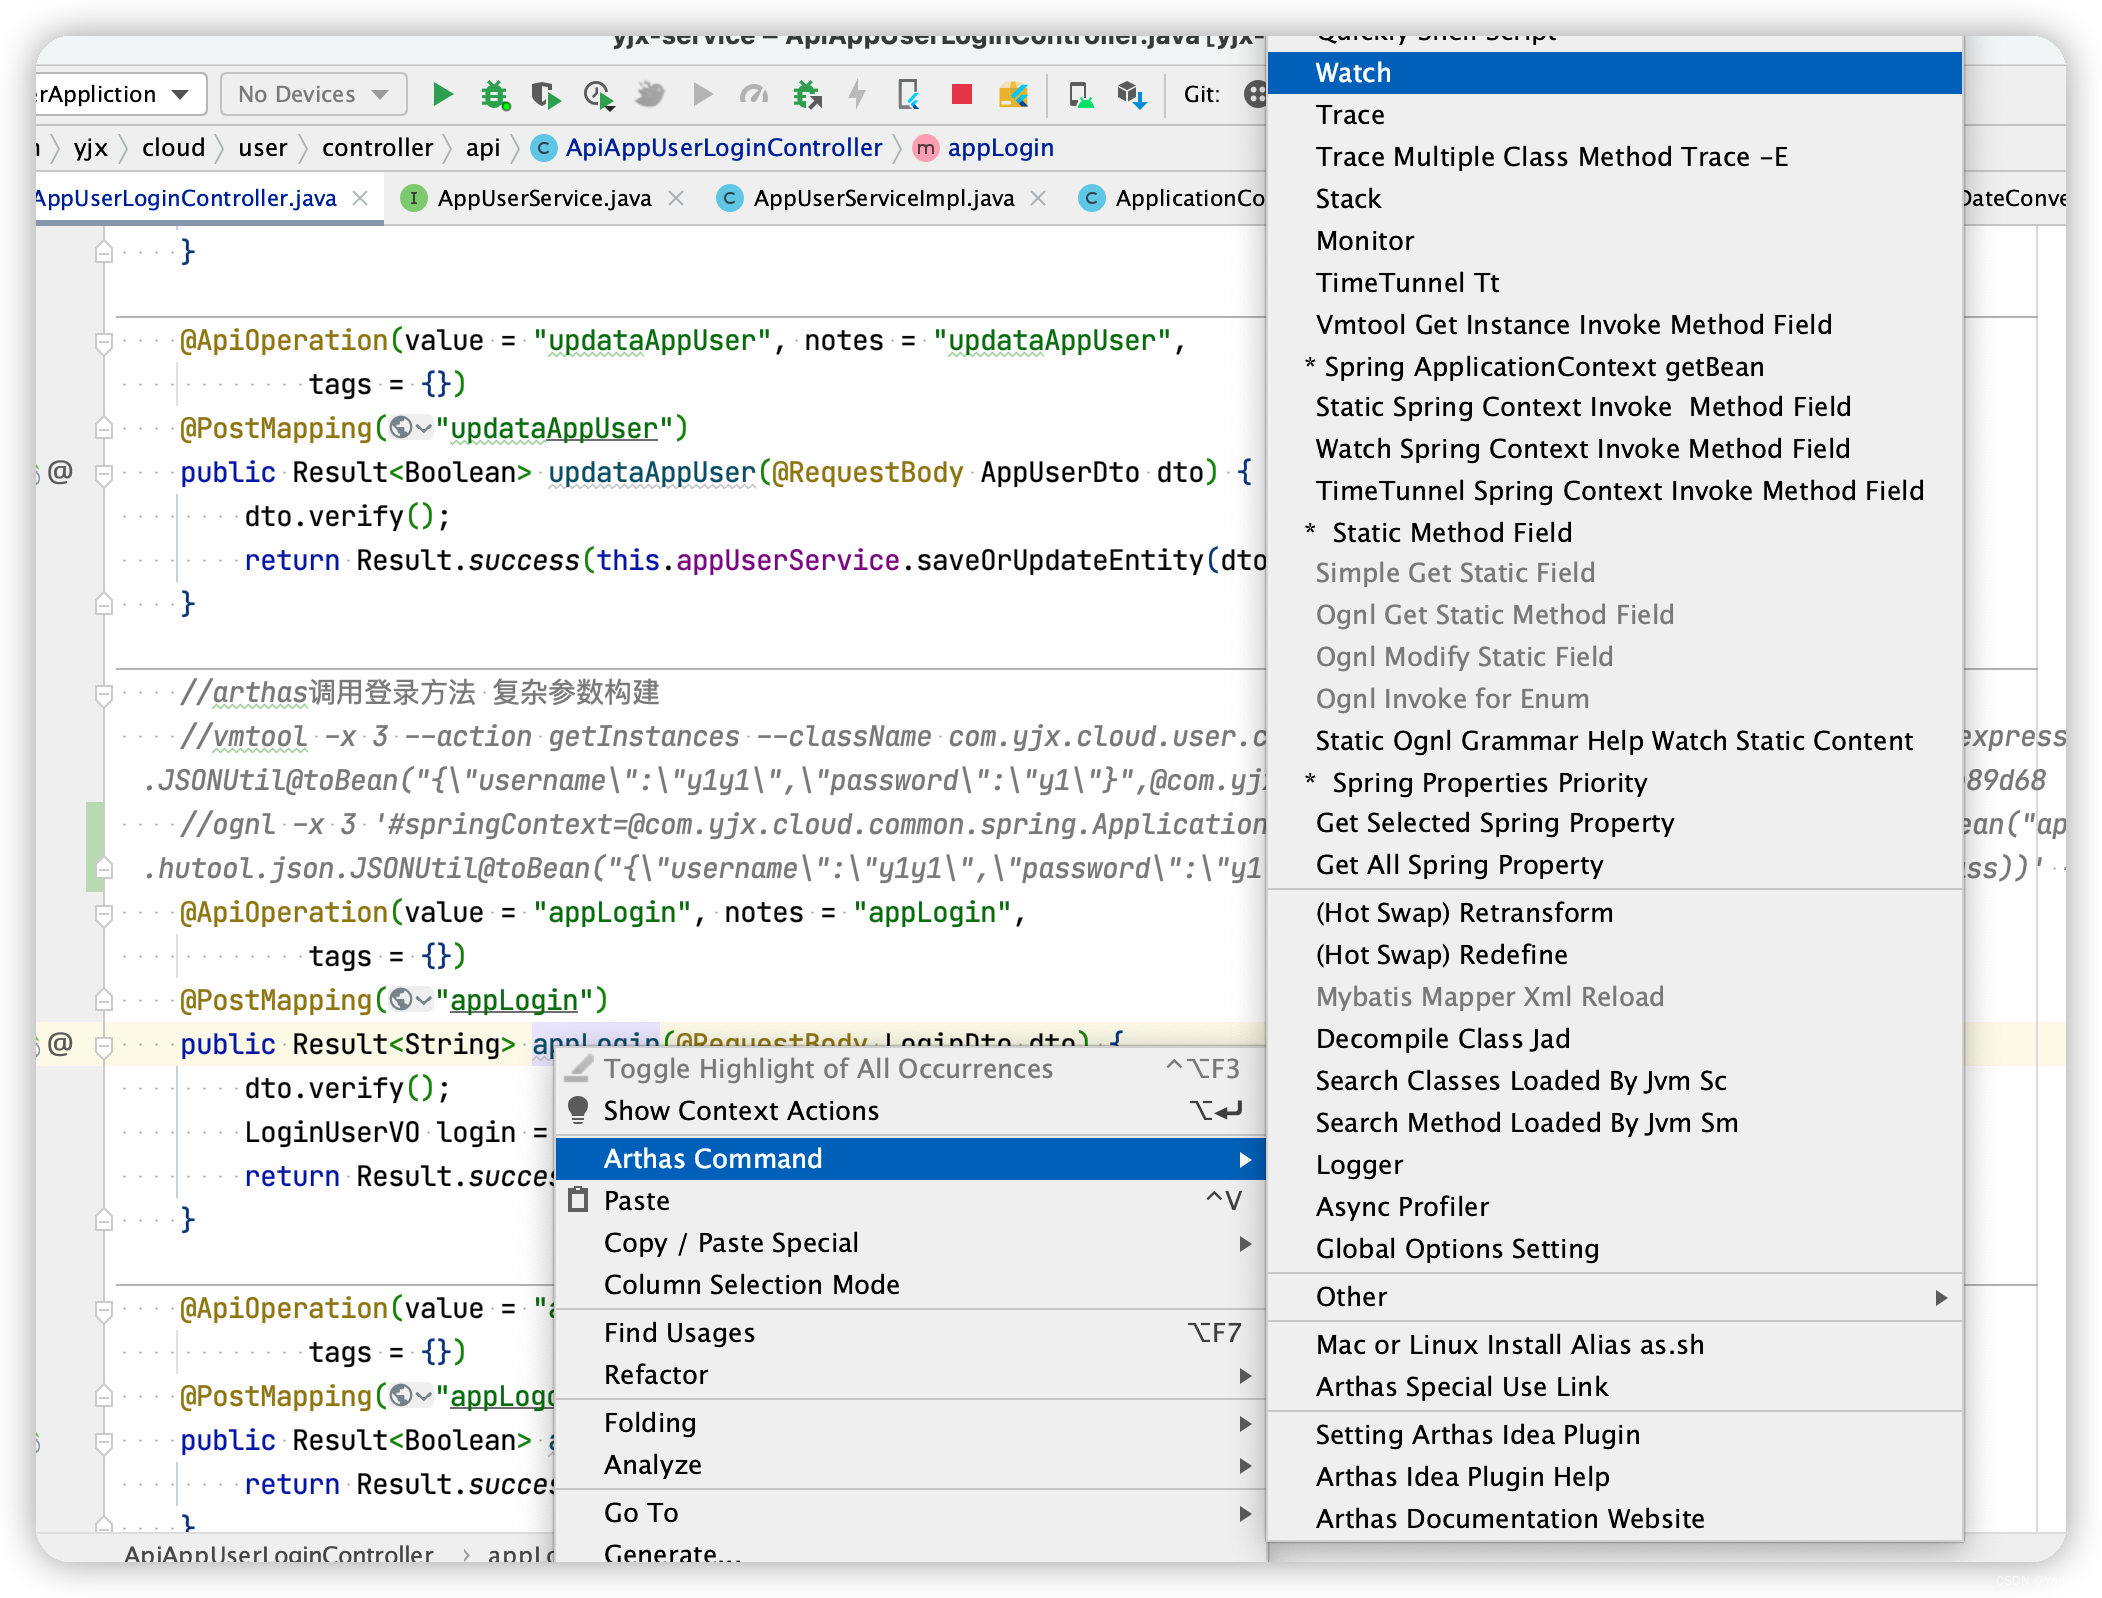Image resolution: width=2102 pixels, height=1598 pixels.
Task: Run the application with green play icon
Action: tap(442, 95)
